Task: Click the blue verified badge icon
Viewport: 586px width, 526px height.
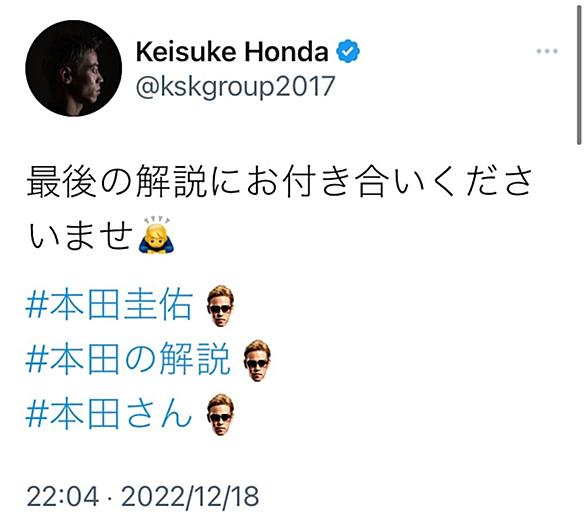Action: tap(348, 51)
